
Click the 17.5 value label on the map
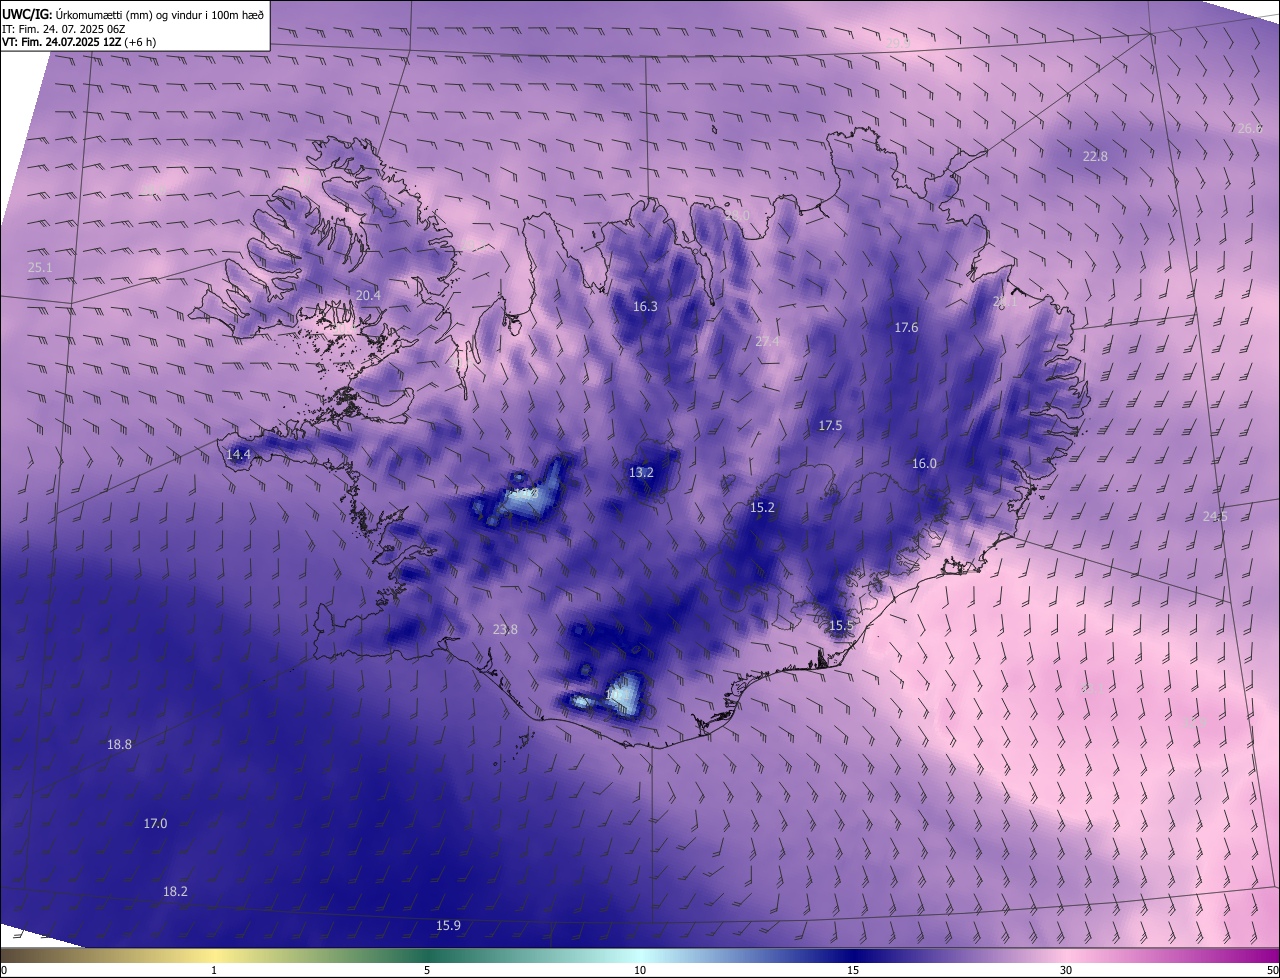[830, 425]
